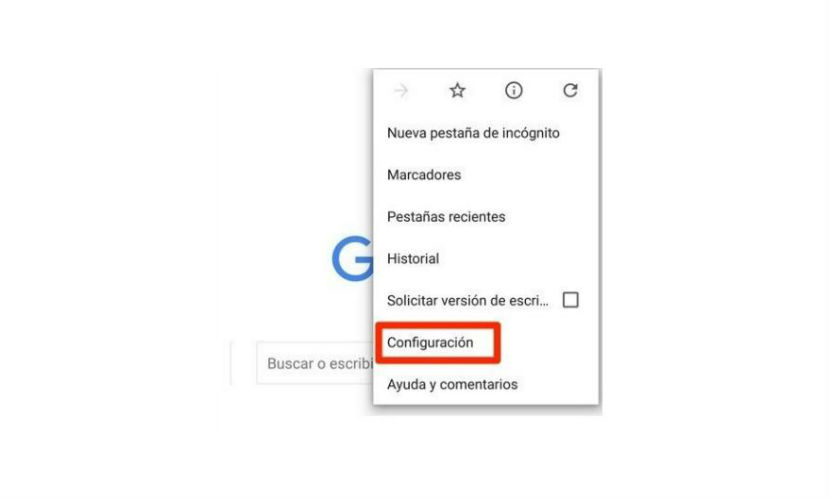
Task: Open Ayuda y comentarios
Action: click(452, 384)
